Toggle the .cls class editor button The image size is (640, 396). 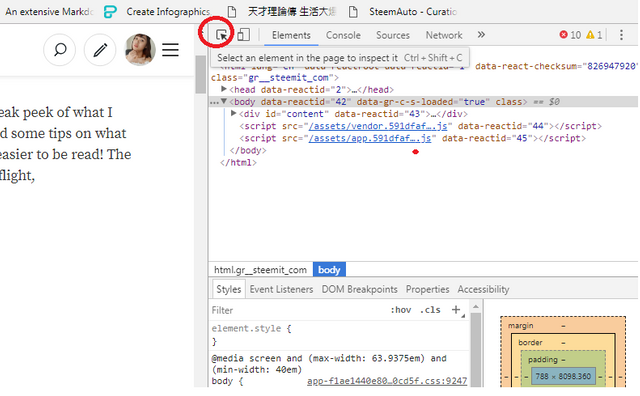(430, 310)
